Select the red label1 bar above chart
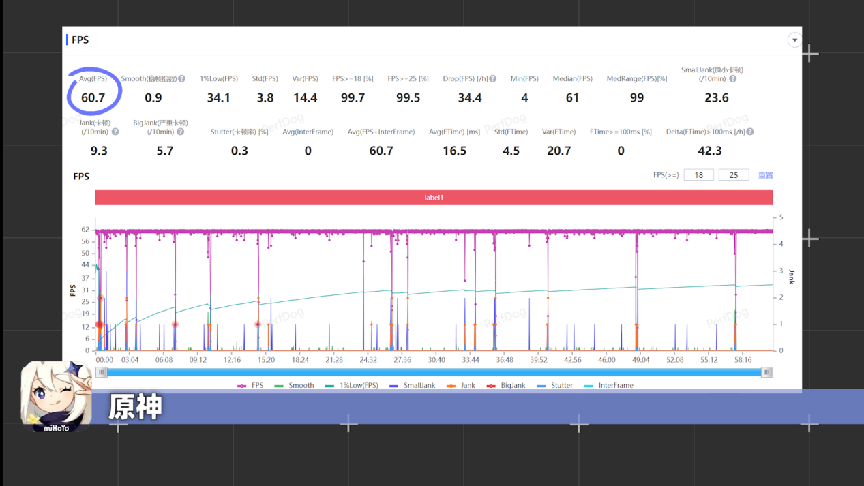The image size is (864, 486). 433,198
